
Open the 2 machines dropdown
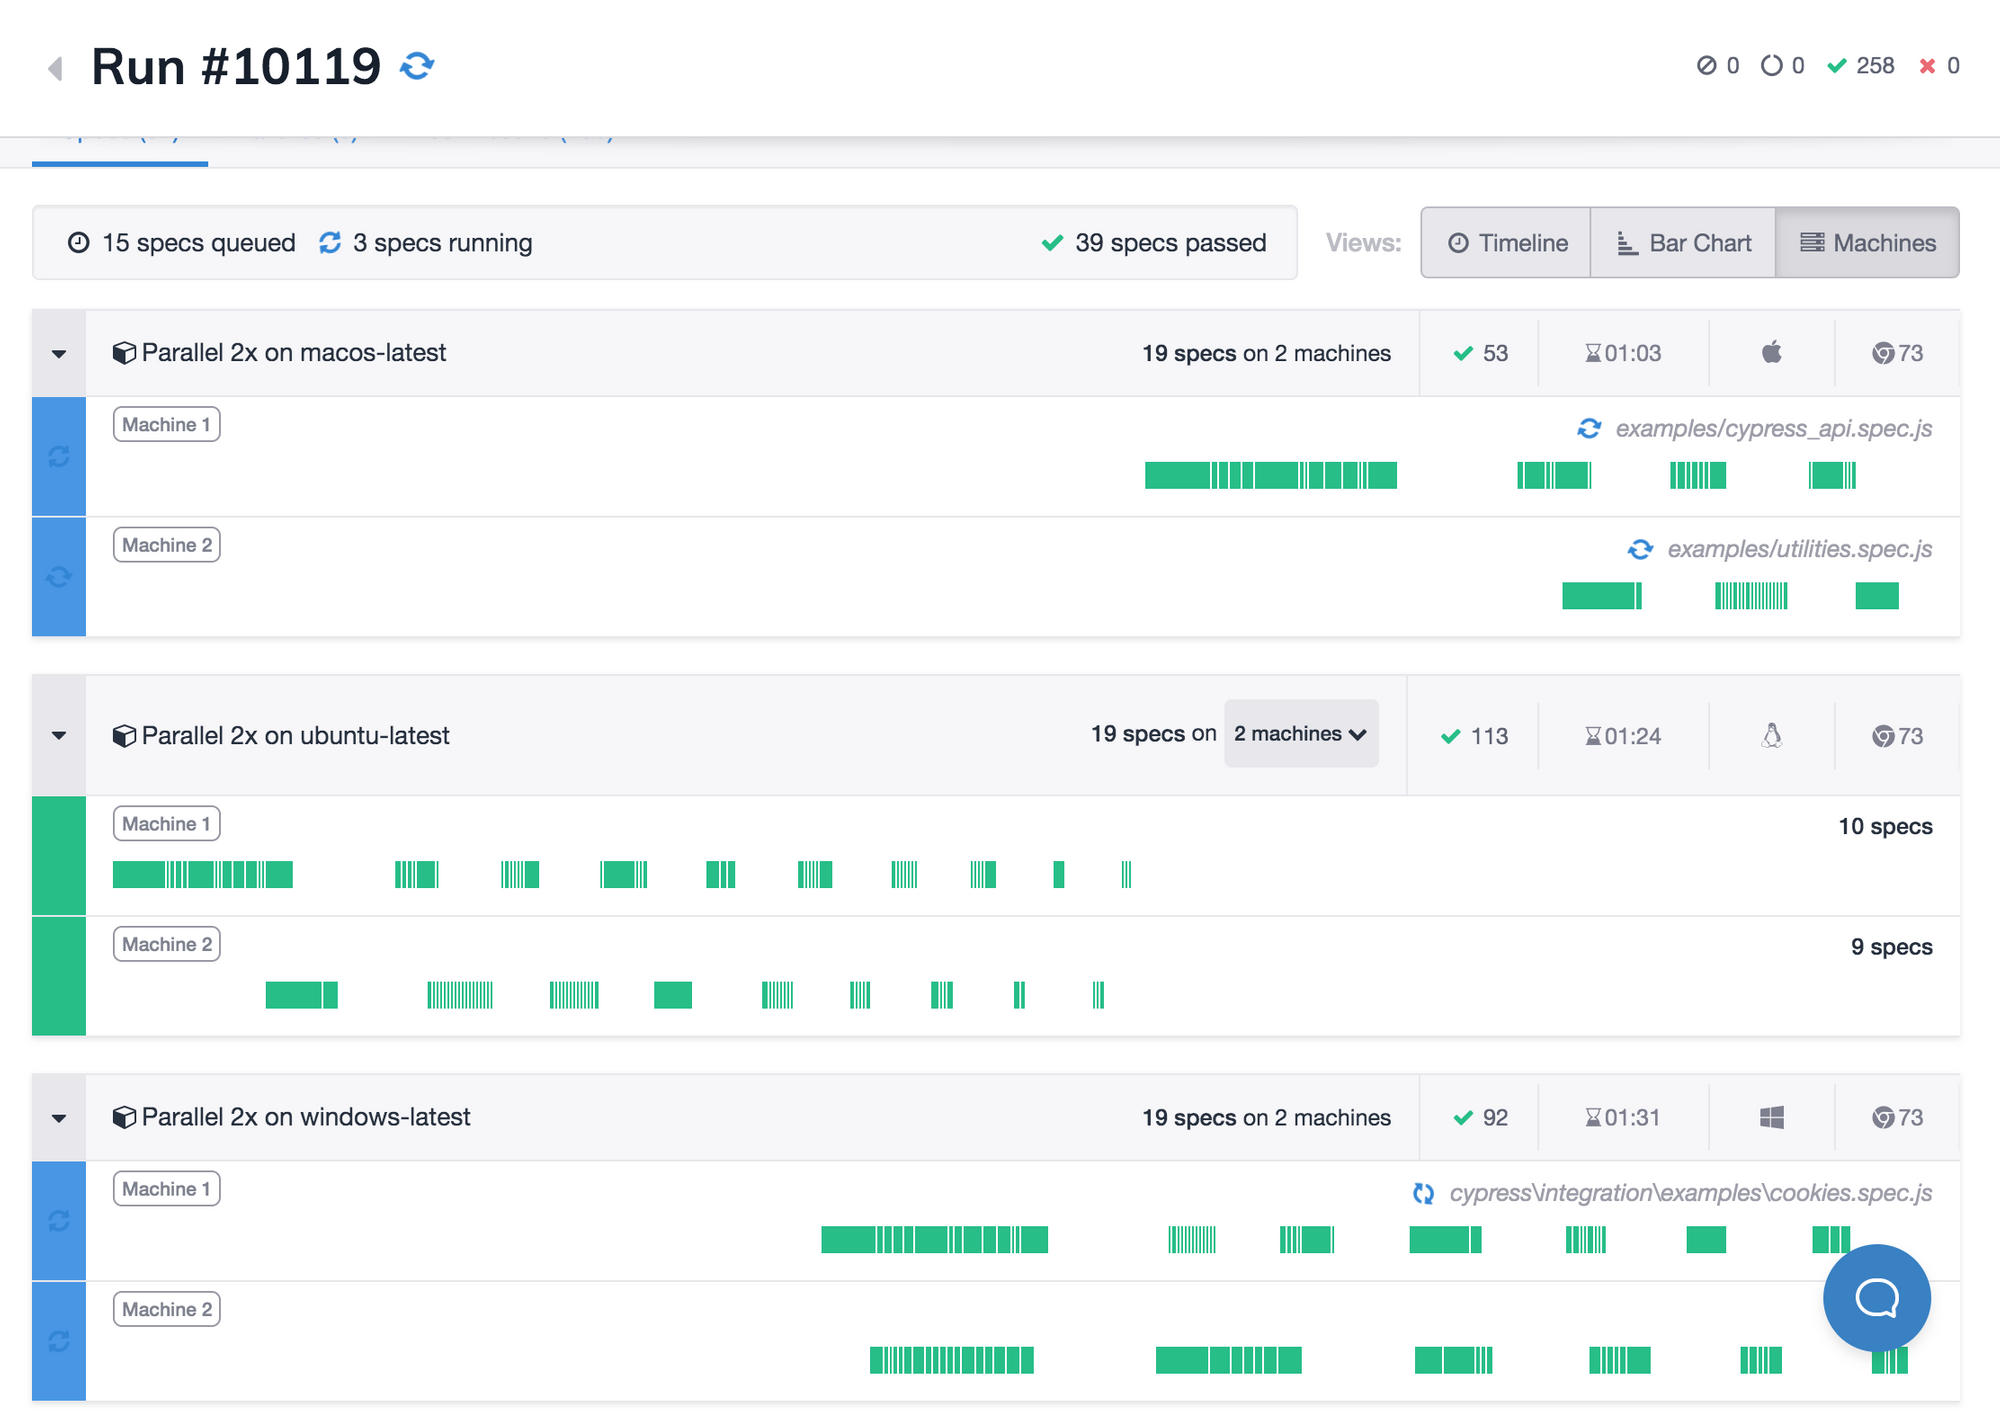tap(1300, 734)
